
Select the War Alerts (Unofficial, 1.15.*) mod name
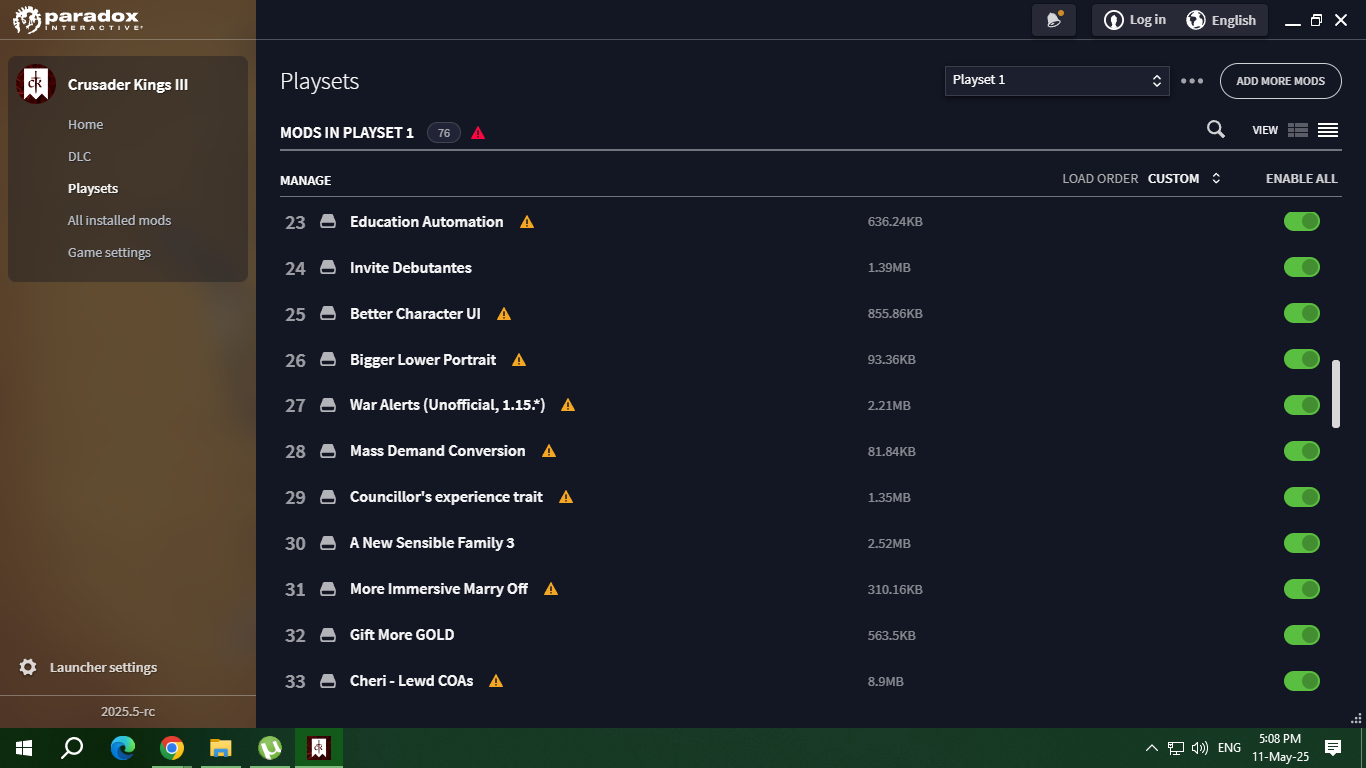coord(447,405)
